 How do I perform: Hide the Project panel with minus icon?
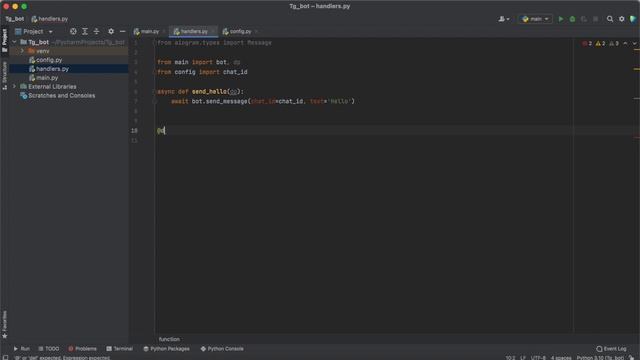pos(122,31)
